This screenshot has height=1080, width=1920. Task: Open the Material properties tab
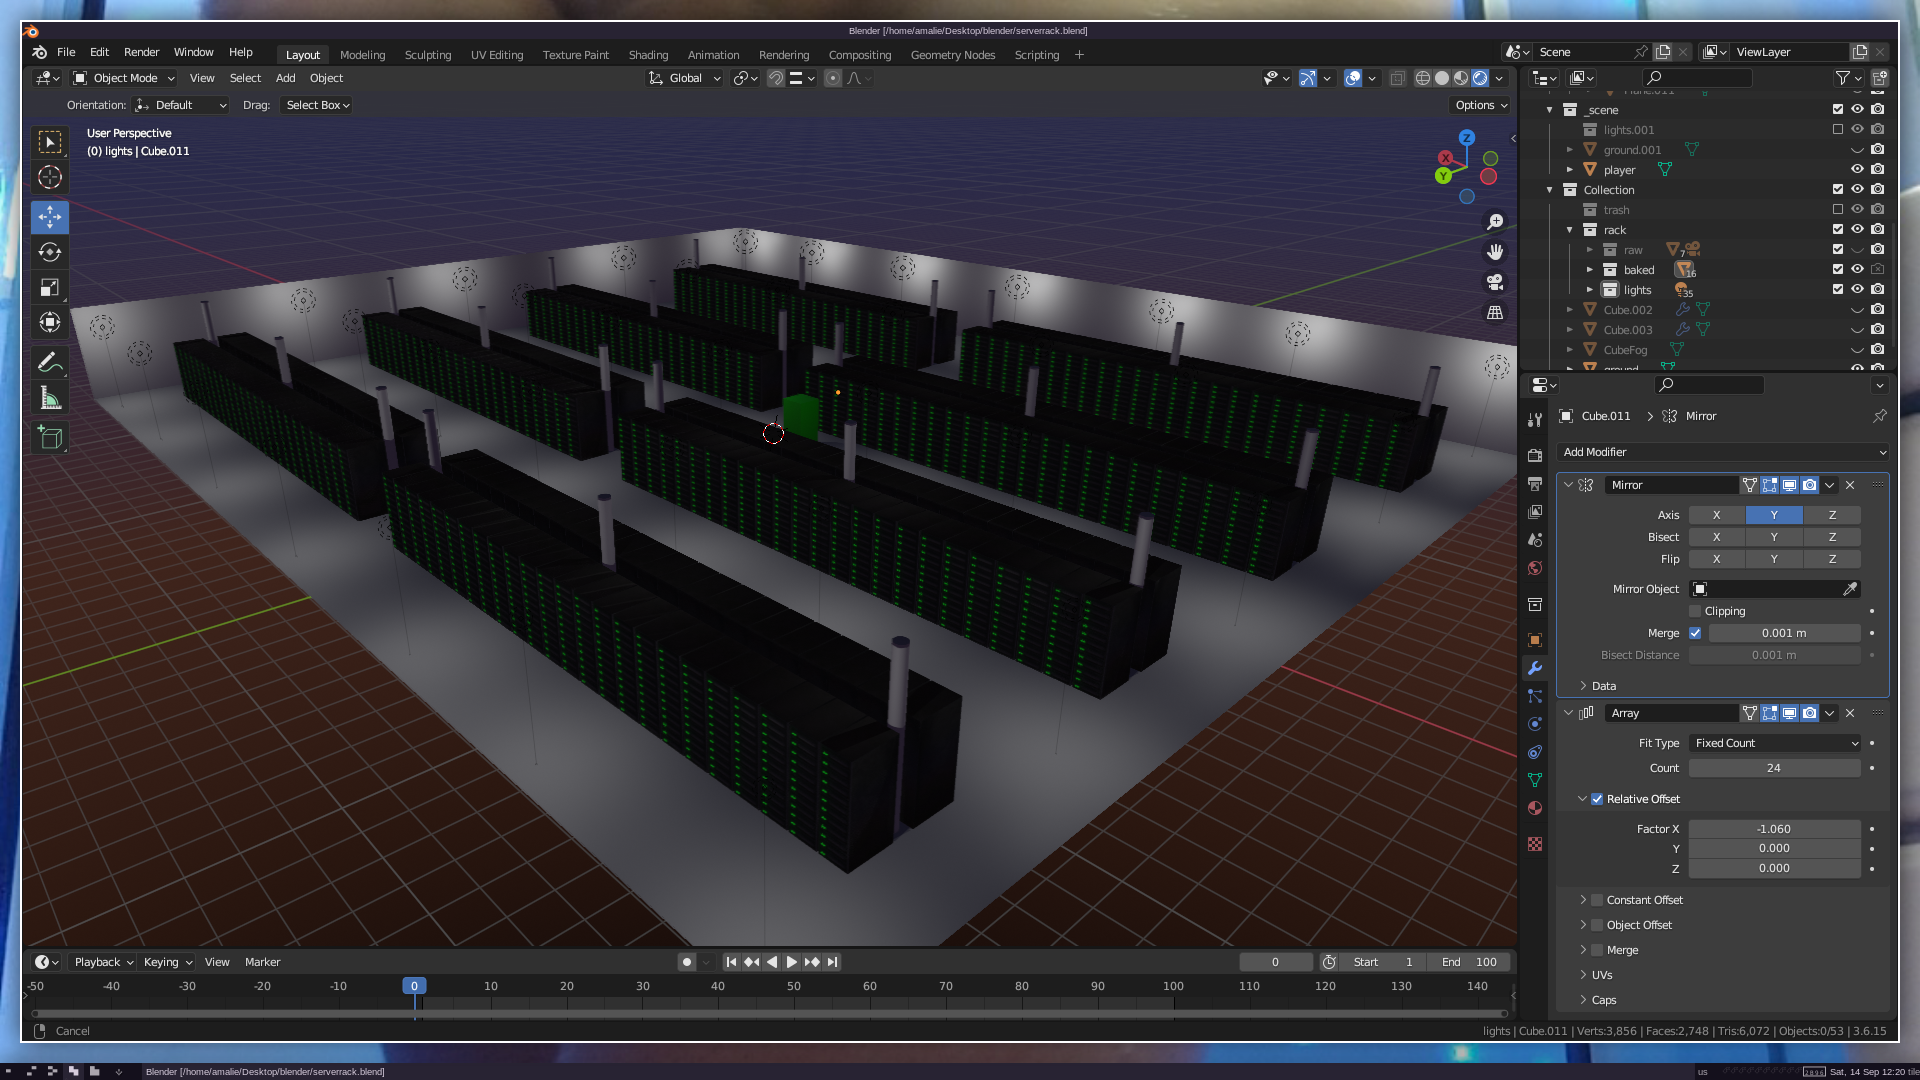click(1535, 808)
